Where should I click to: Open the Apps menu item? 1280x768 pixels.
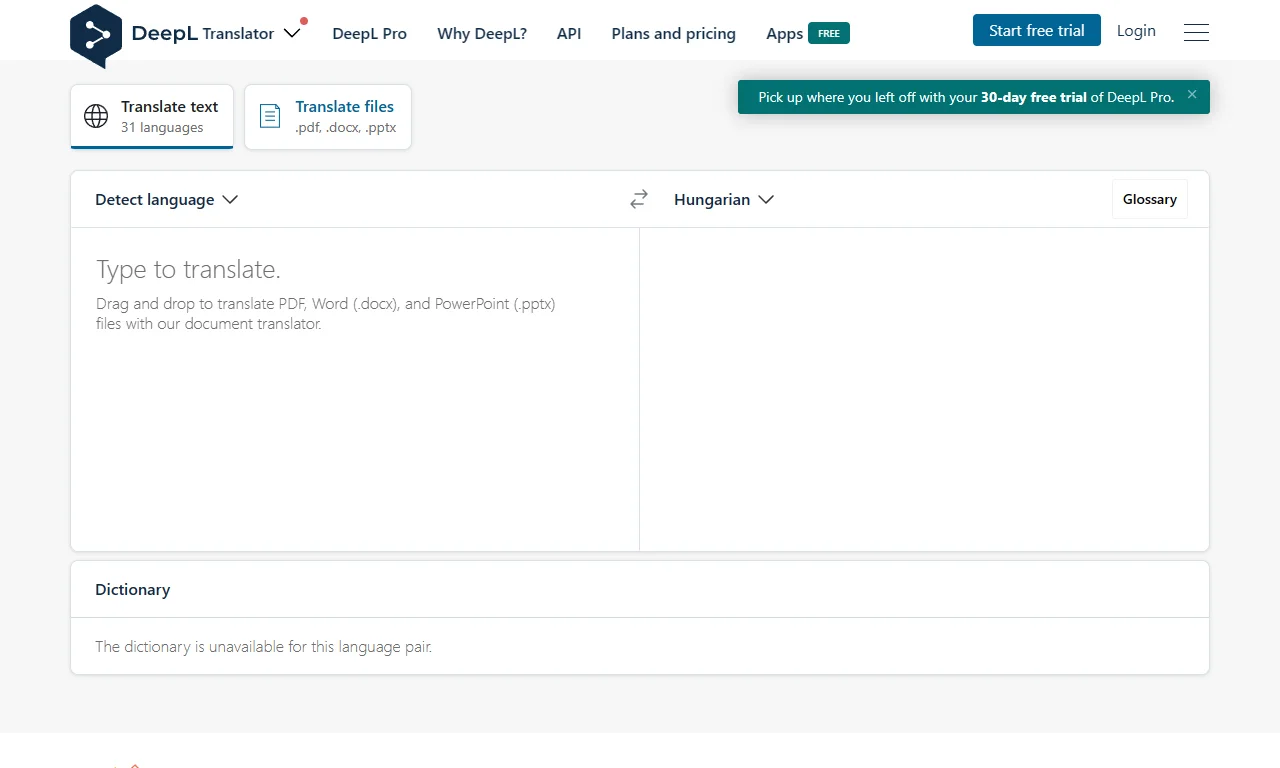point(784,33)
